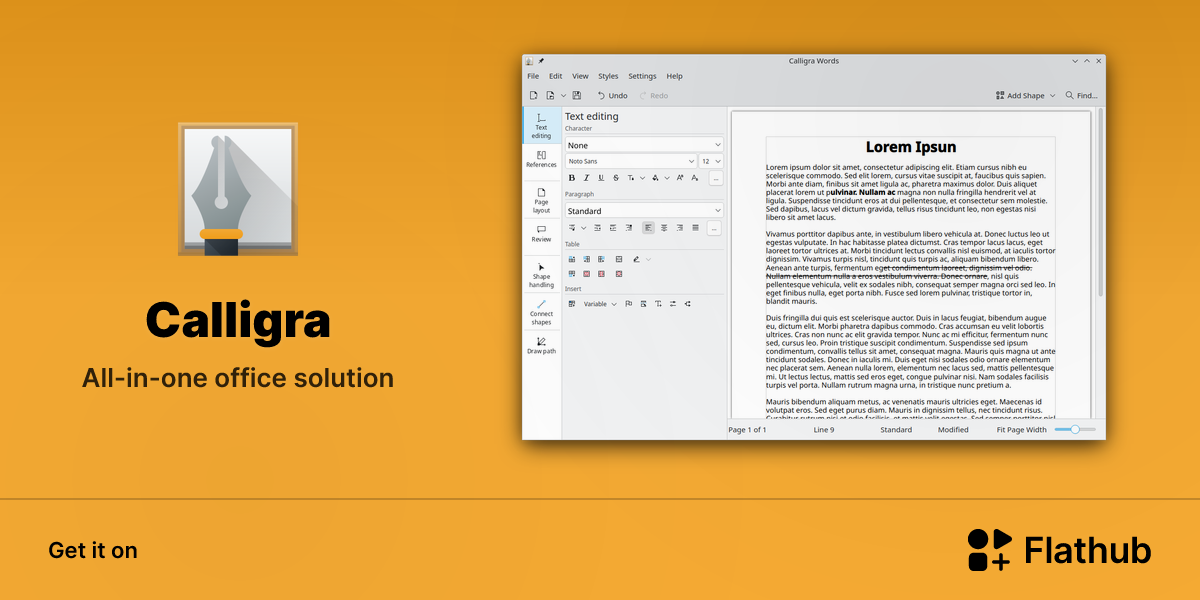Image resolution: width=1200 pixels, height=600 pixels.
Task: Click the list style icon in Paragraph row
Action: pyautogui.click(x=572, y=228)
